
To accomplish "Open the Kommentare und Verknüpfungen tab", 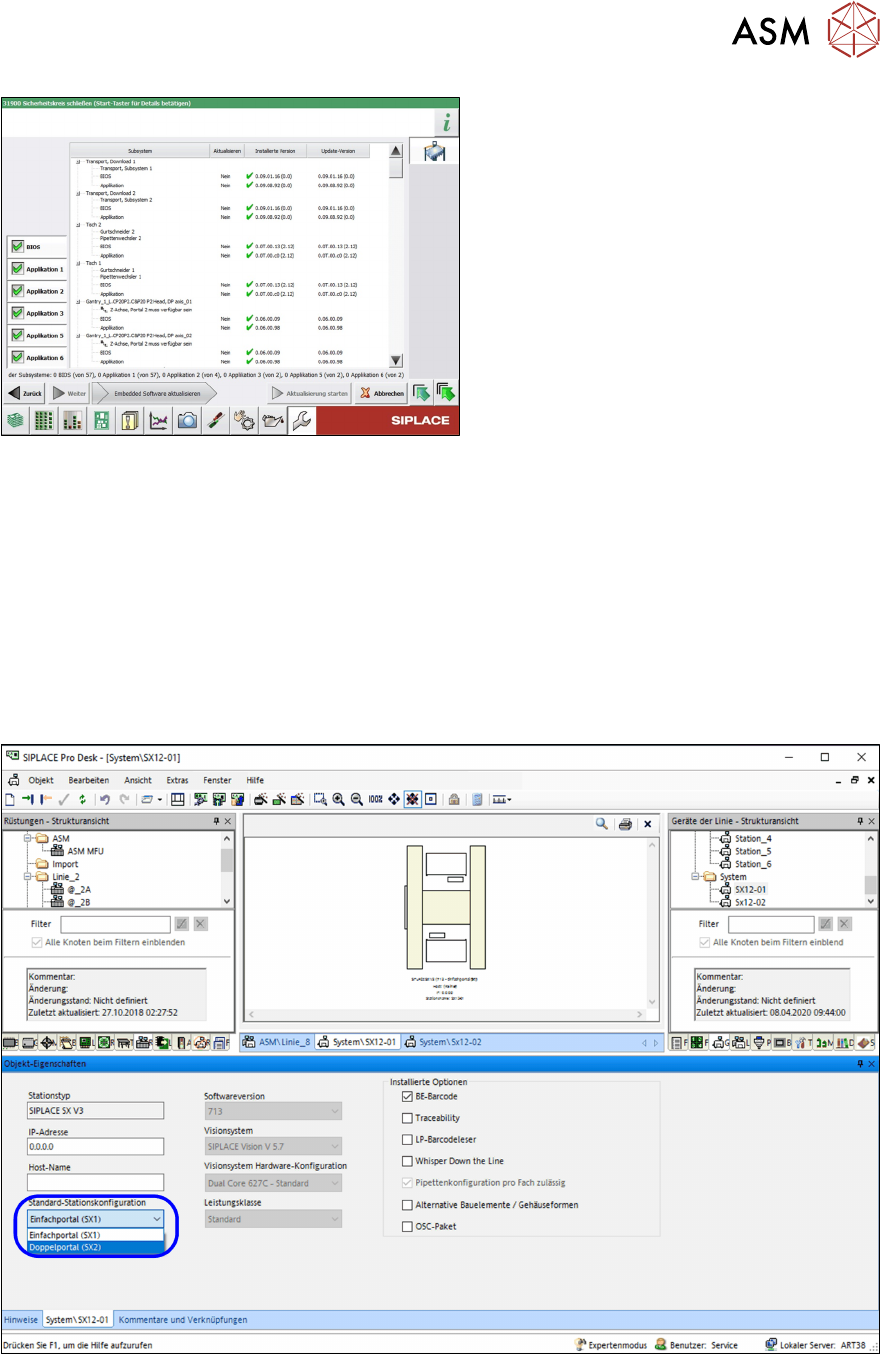I will click(183, 1320).
